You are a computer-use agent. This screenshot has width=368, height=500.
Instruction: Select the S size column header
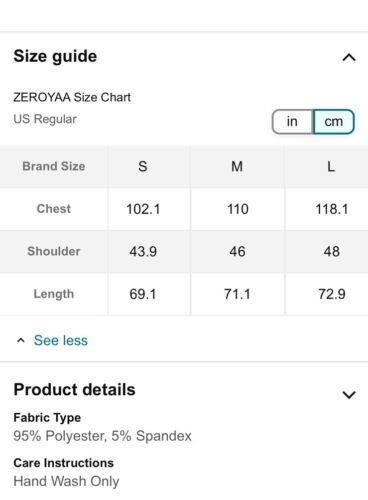click(143, 166)
